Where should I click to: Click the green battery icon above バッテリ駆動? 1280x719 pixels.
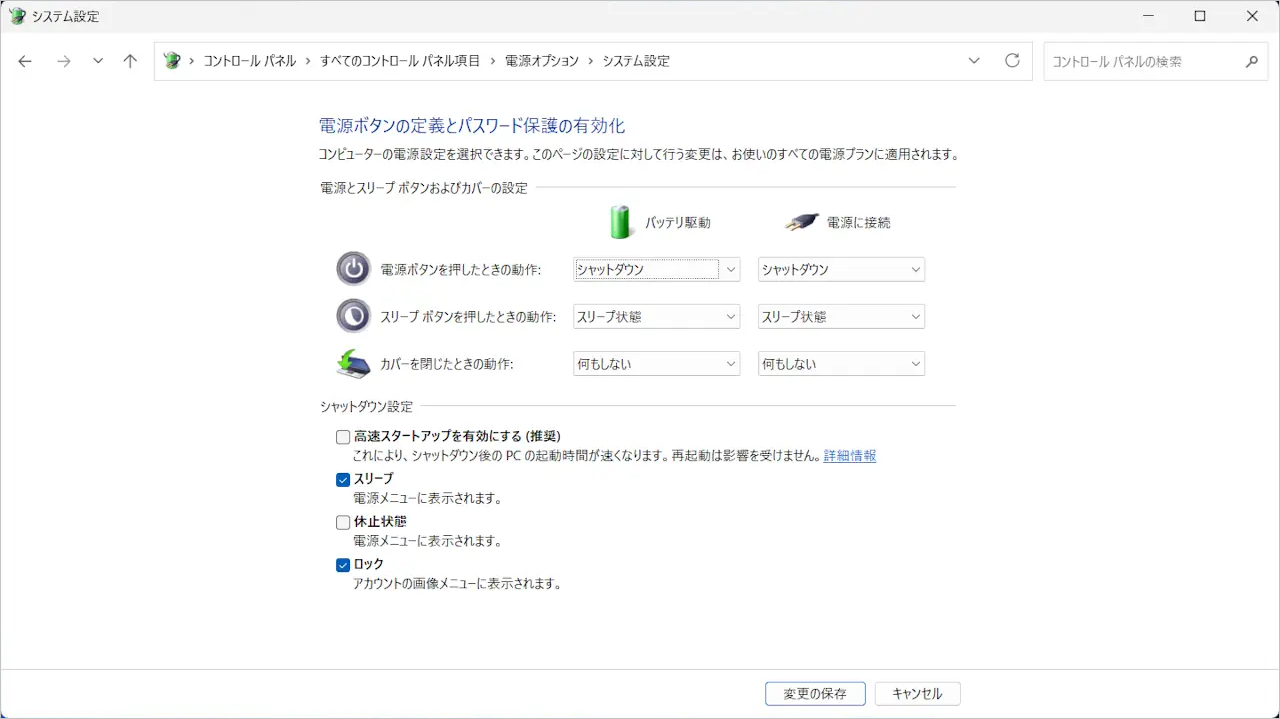pyautogui.click(x=620, y=221)
